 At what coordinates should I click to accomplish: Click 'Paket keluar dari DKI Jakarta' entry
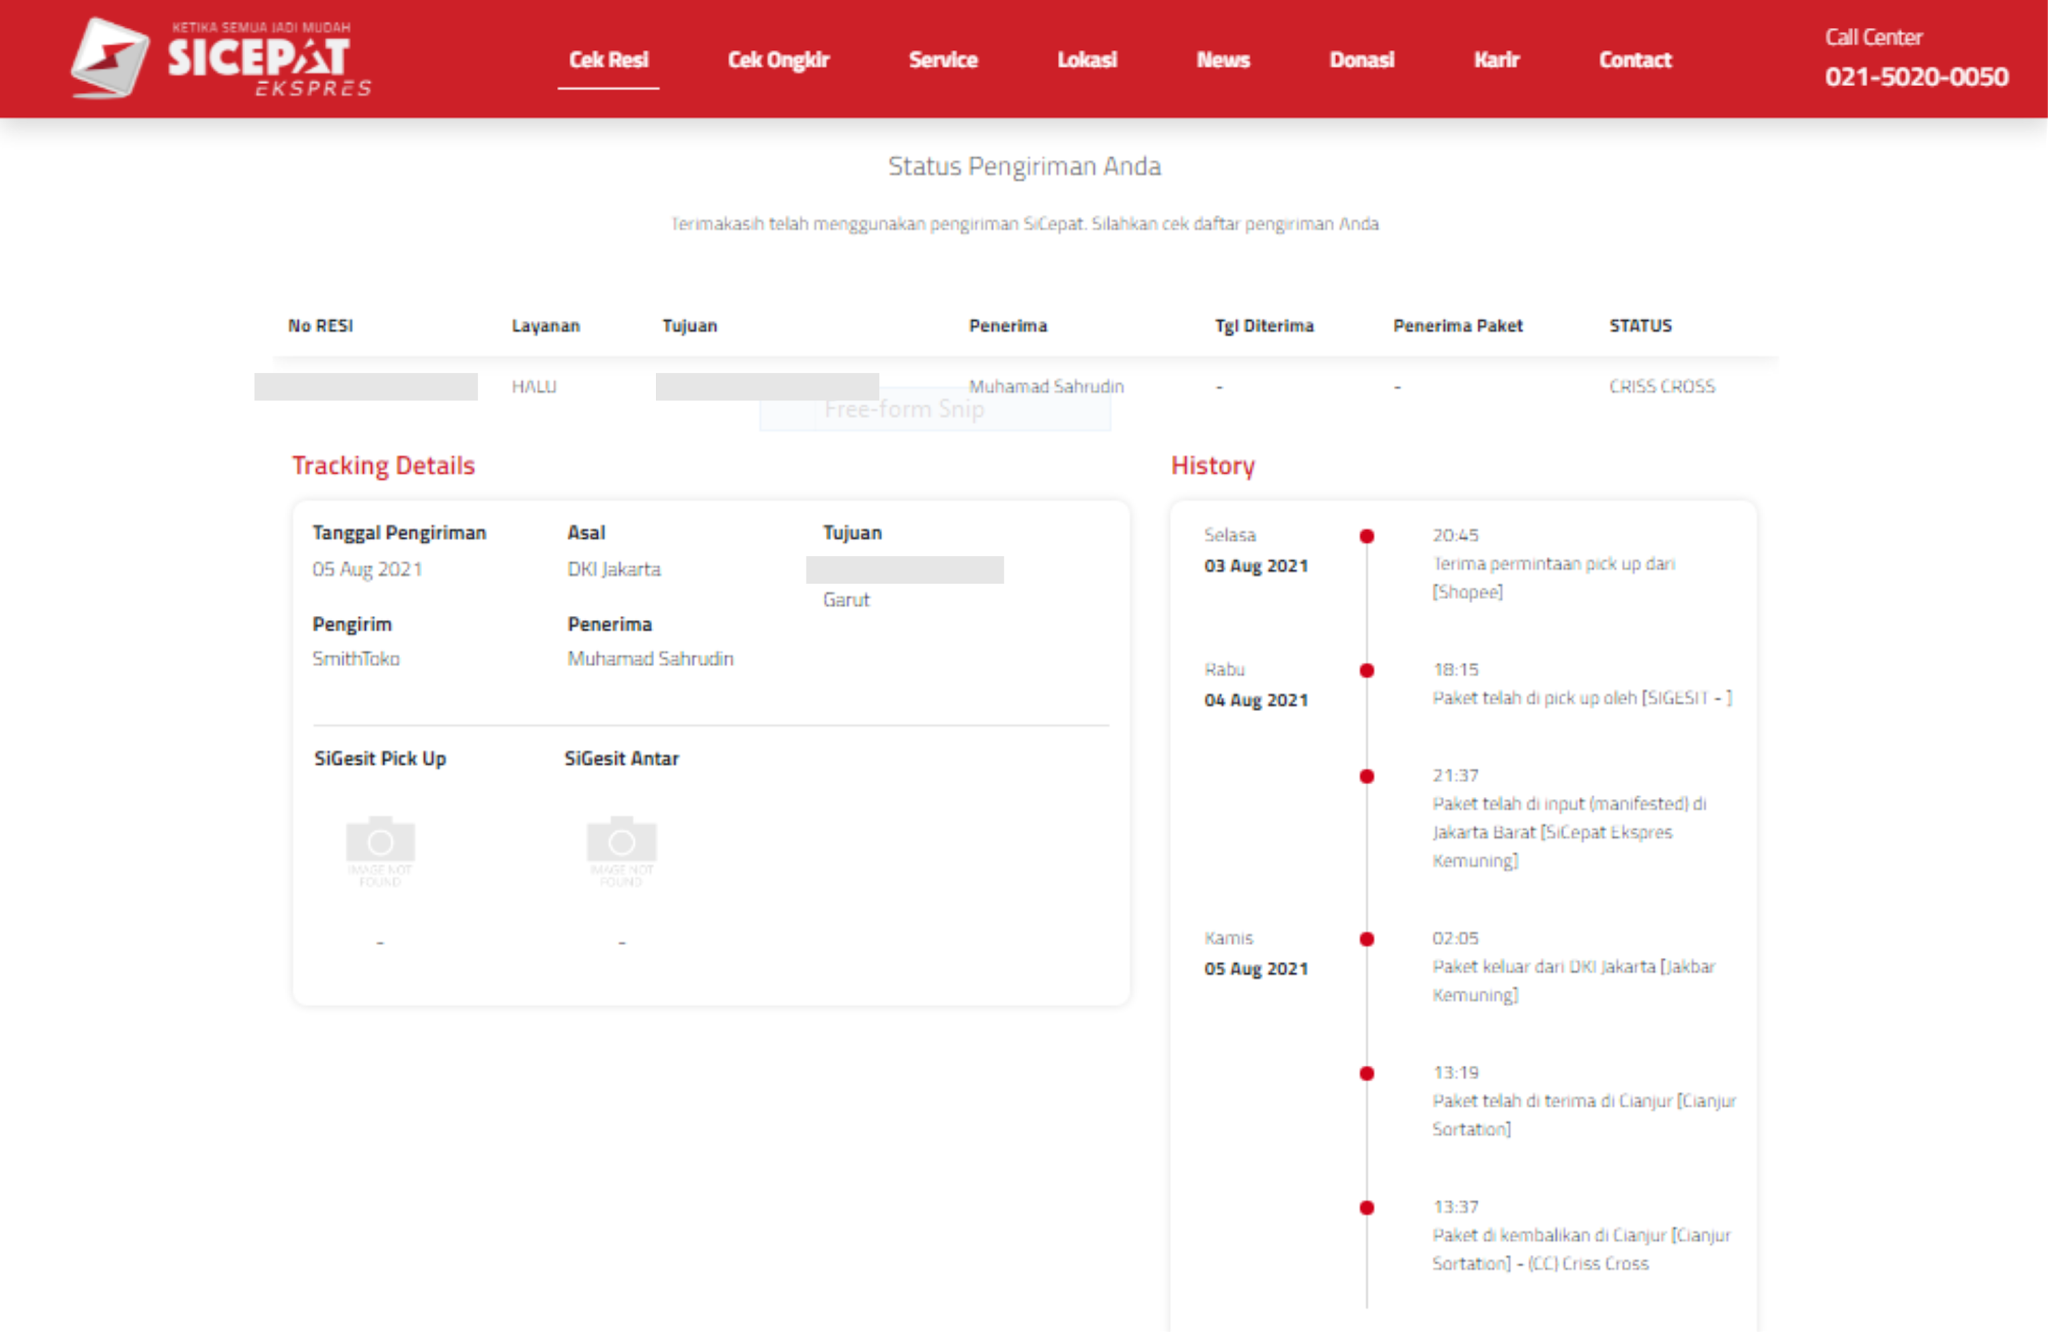pos(1573,981)
